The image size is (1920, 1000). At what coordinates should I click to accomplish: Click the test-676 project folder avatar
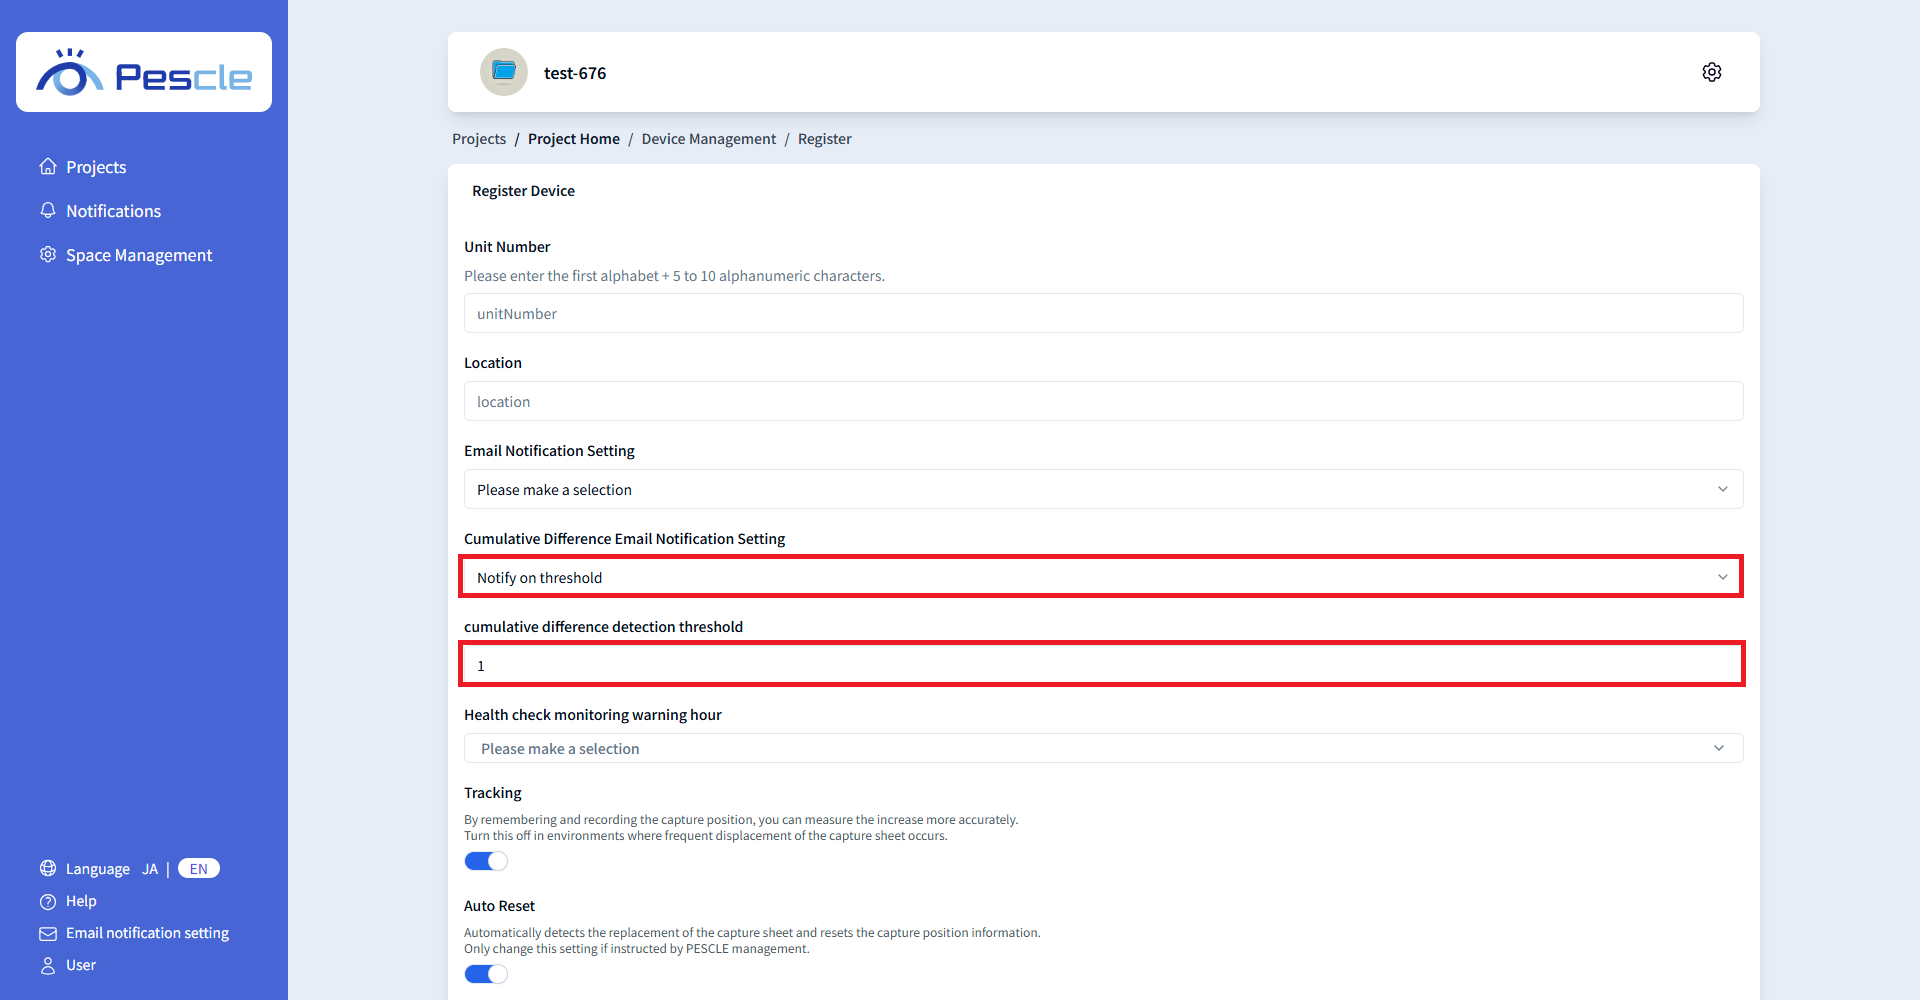[x=504, y=72]
